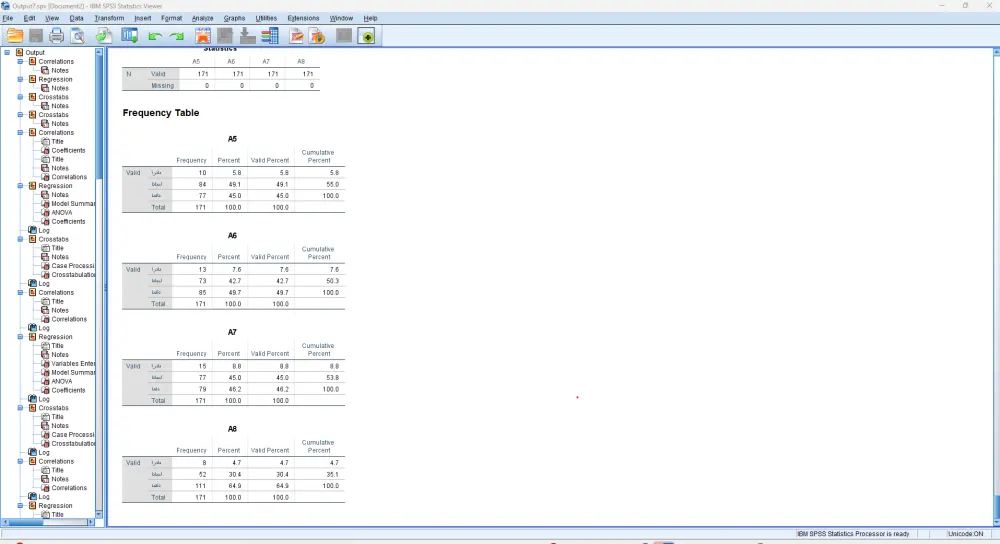The image size is (1000, 544).
Task: Open the Data menu
Action: tap(77, 18)
